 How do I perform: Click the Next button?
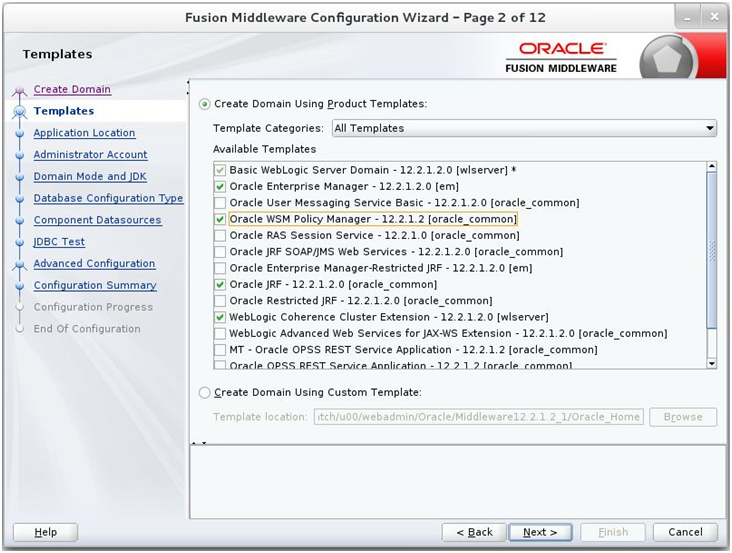point(540,532)
